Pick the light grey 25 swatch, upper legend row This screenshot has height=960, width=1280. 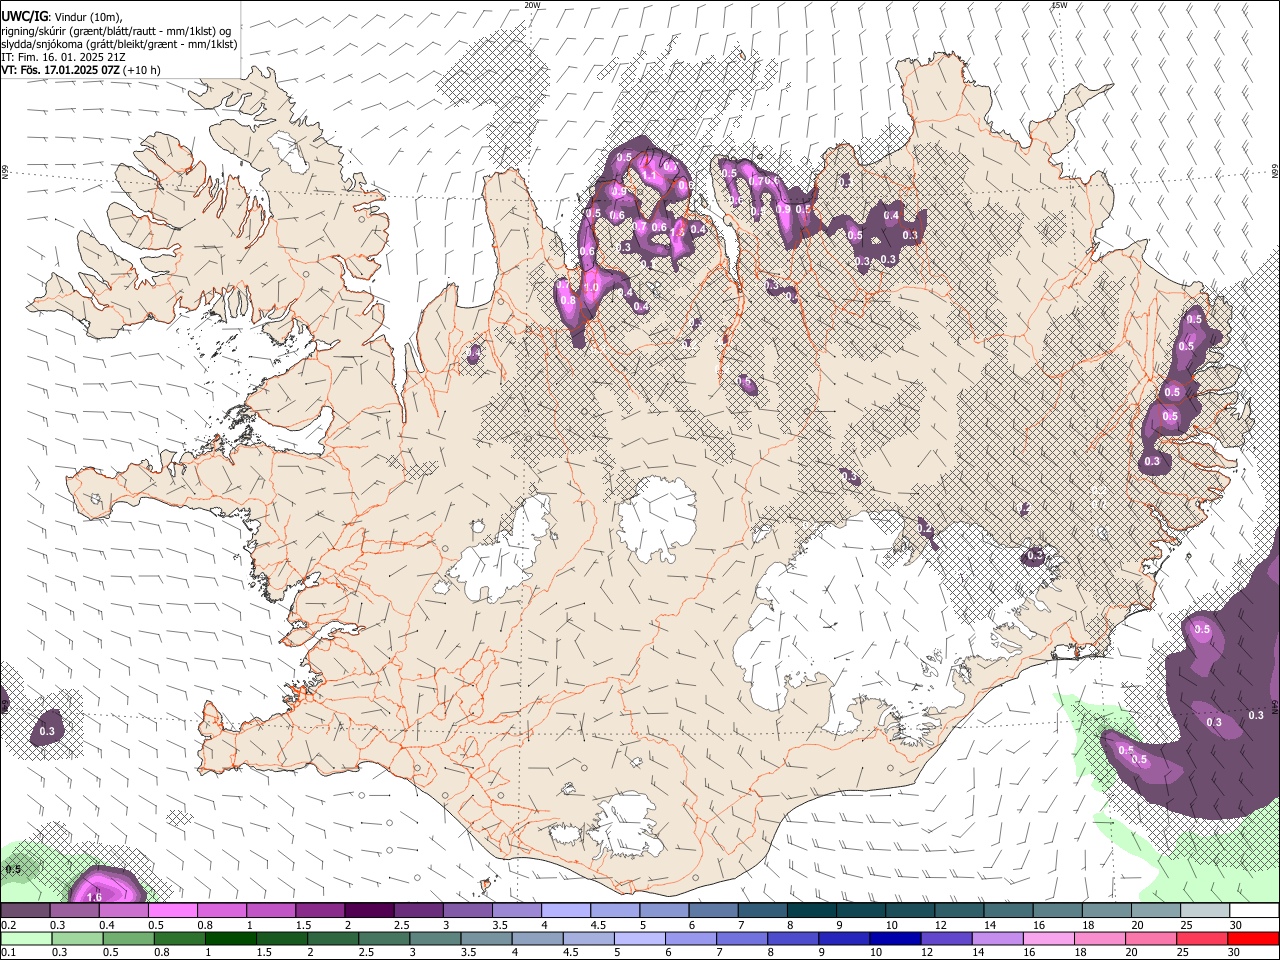pos(1205,911)
